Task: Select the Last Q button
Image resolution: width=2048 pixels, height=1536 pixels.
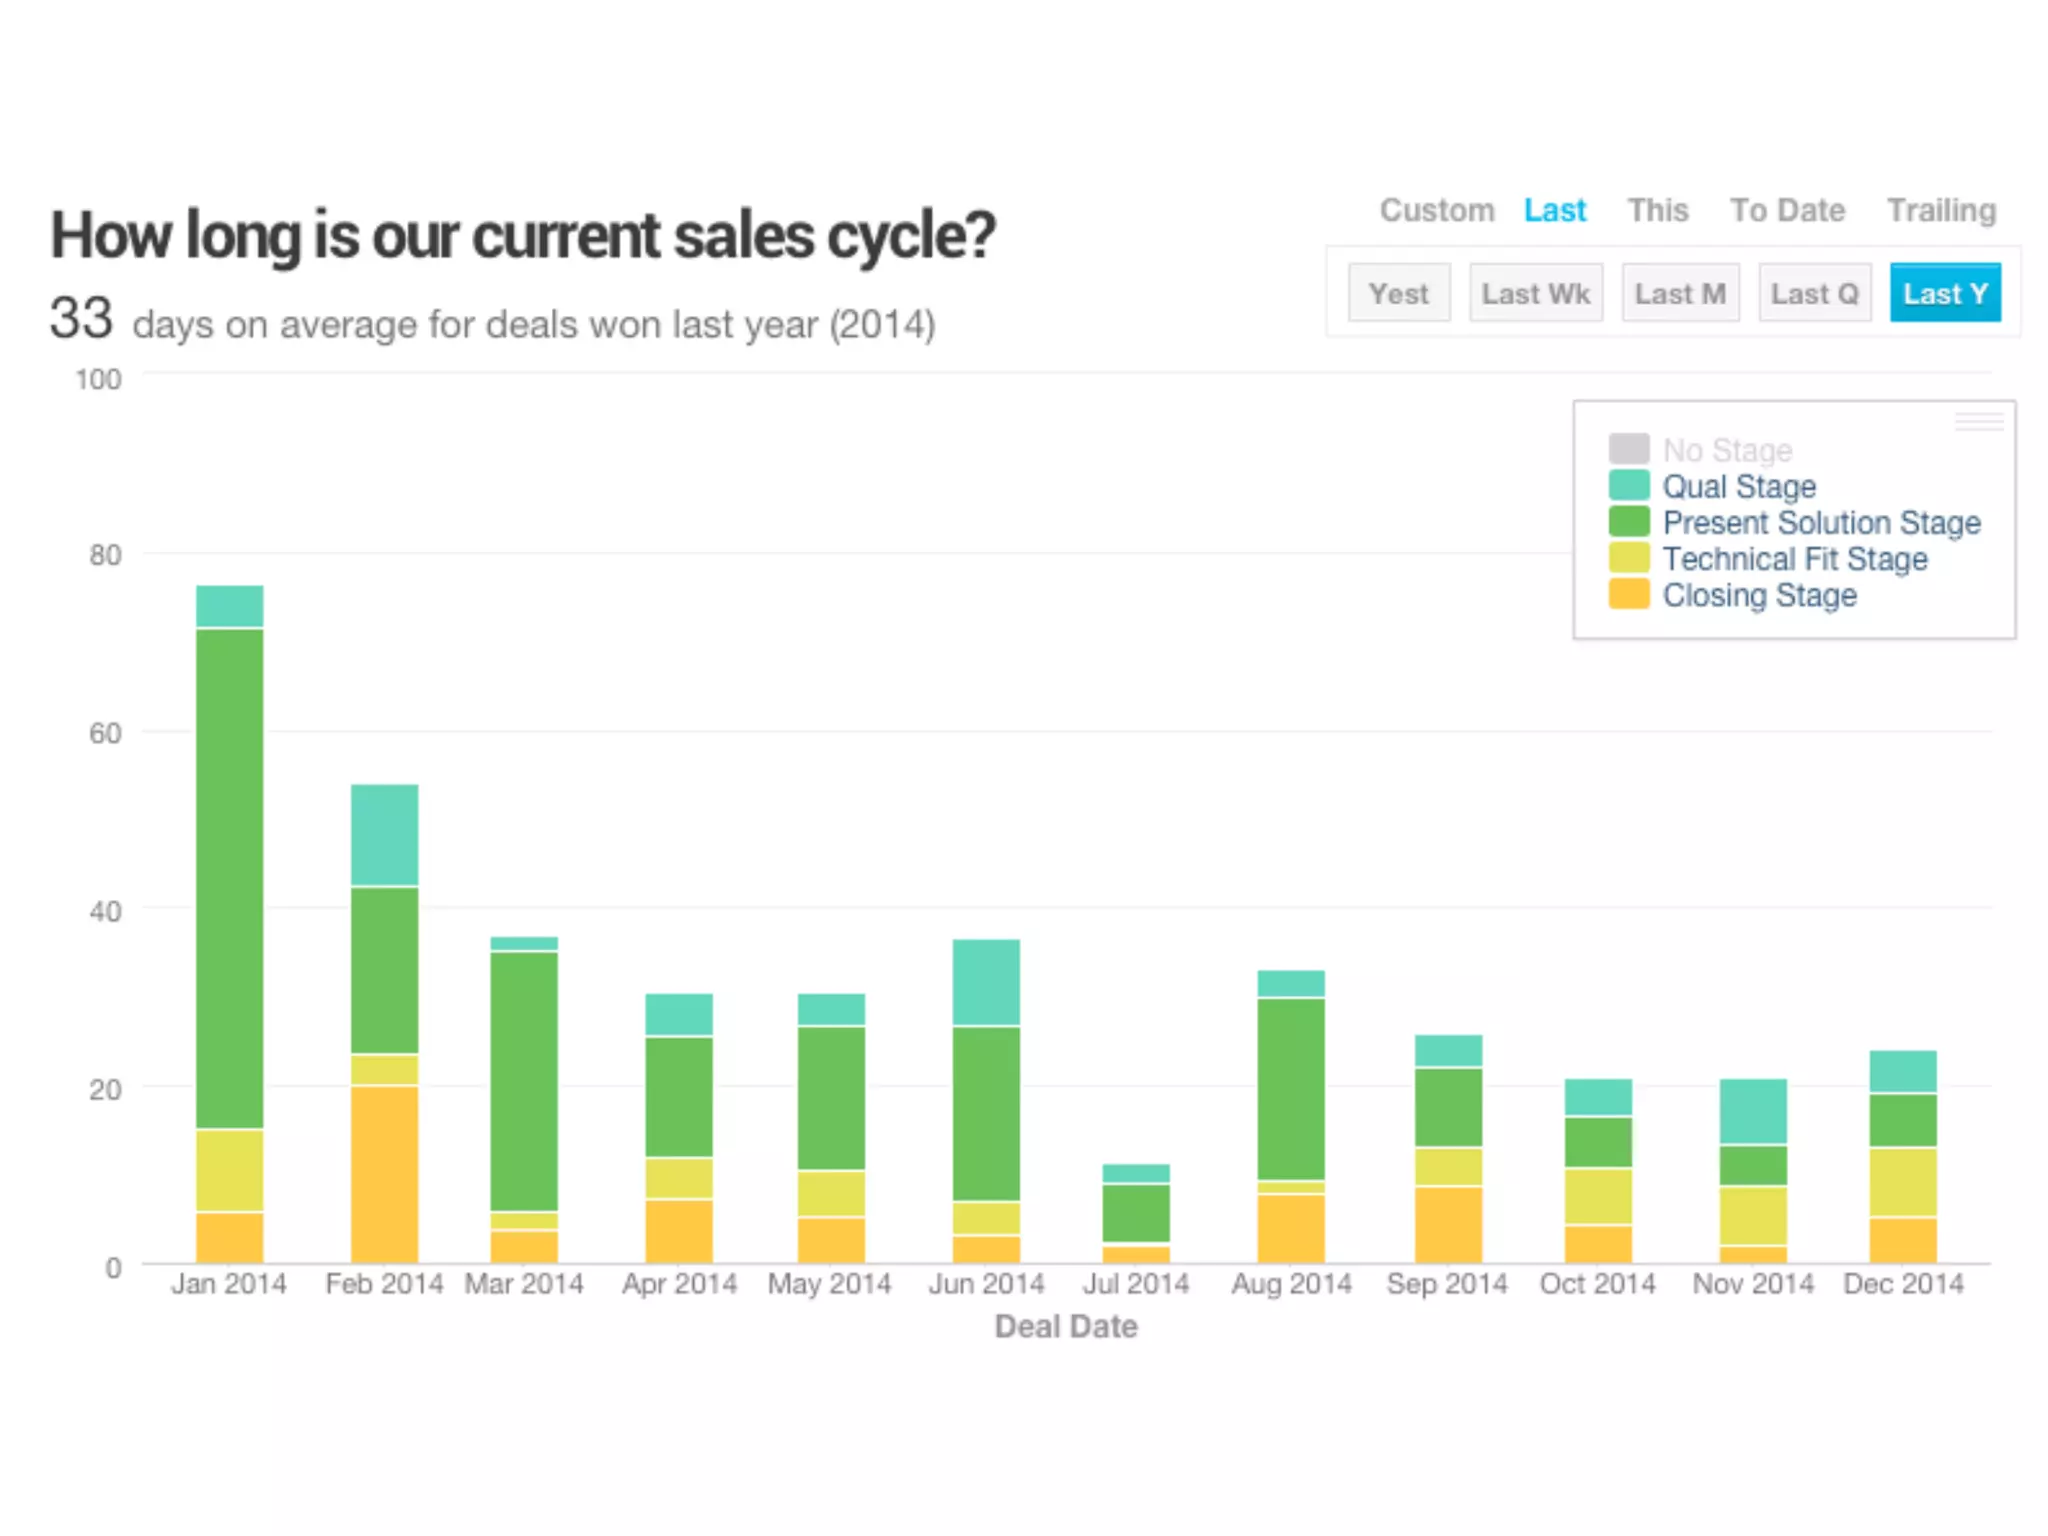Action: pyautogui.click(x=1814, y=294)
